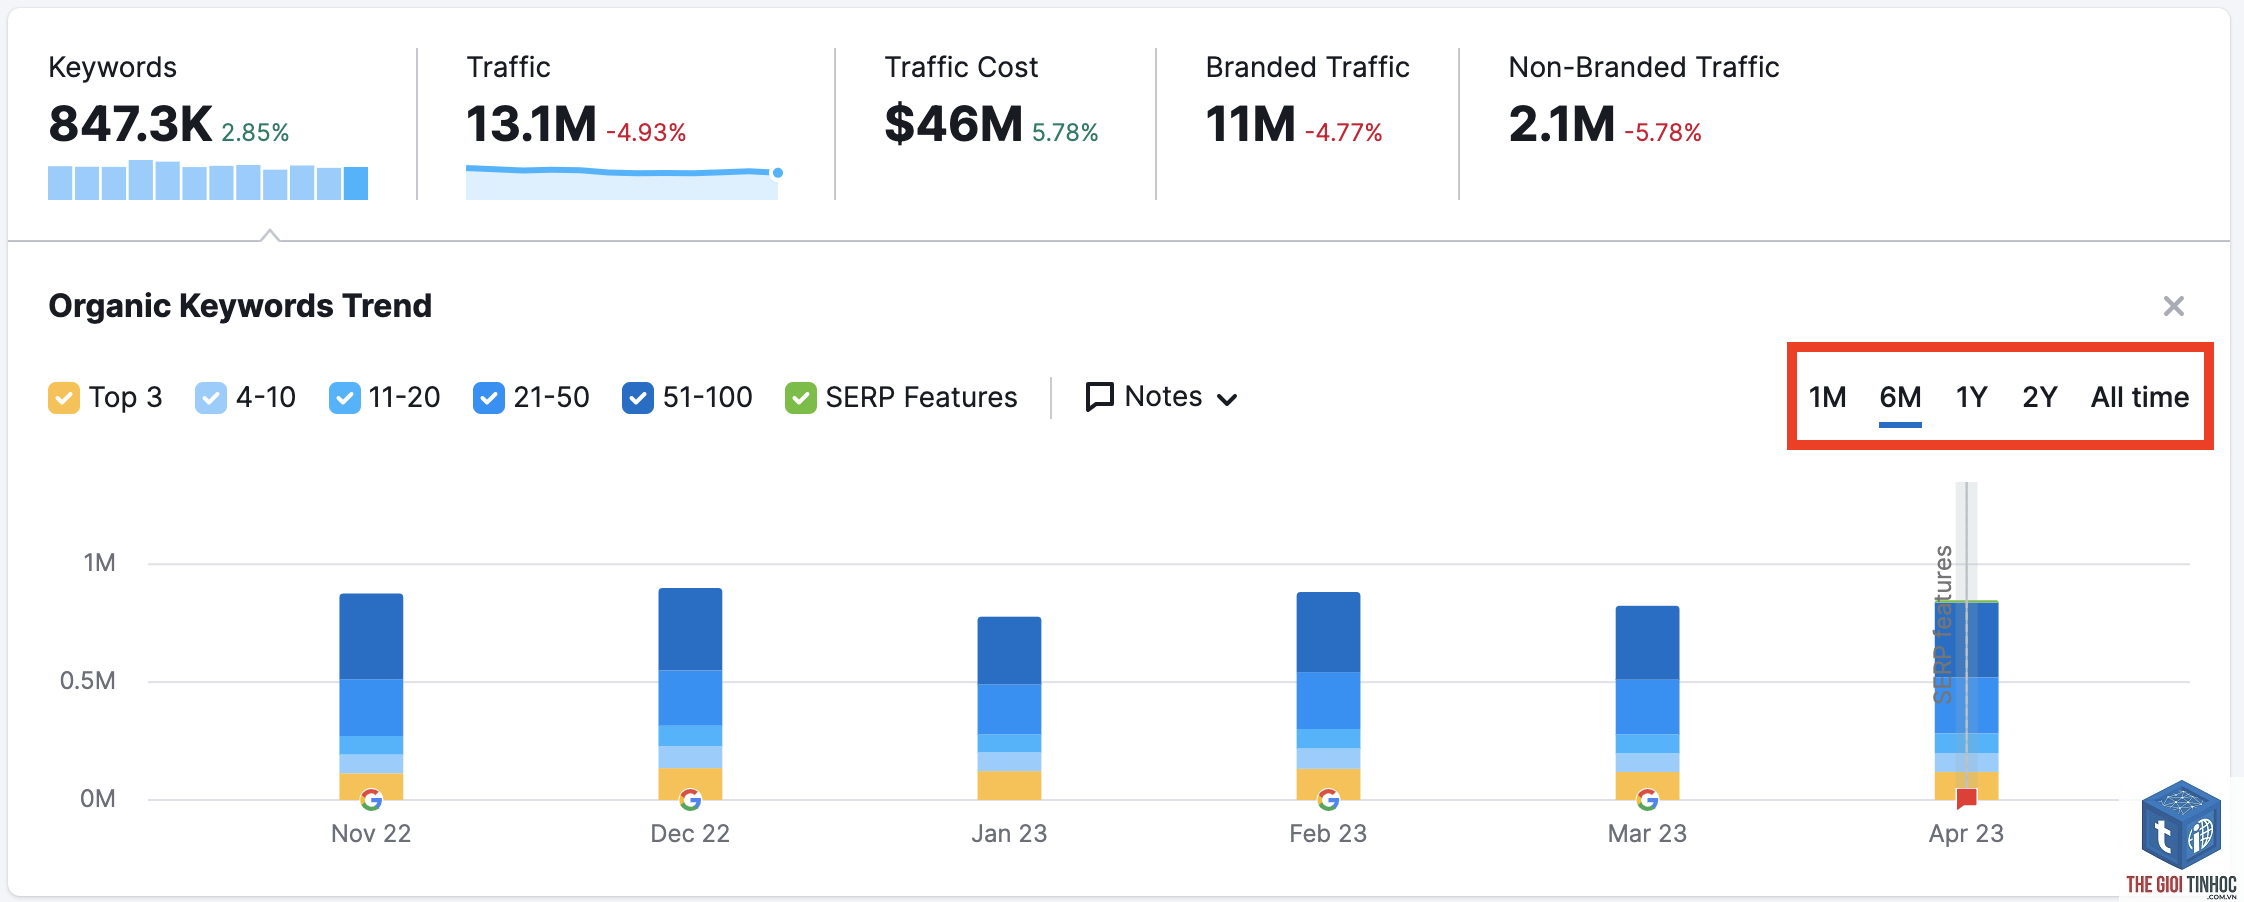Click the Mar 23 stacked bar
Image resolution: width=2244 pixels, height=902 pixels.
1647,703
